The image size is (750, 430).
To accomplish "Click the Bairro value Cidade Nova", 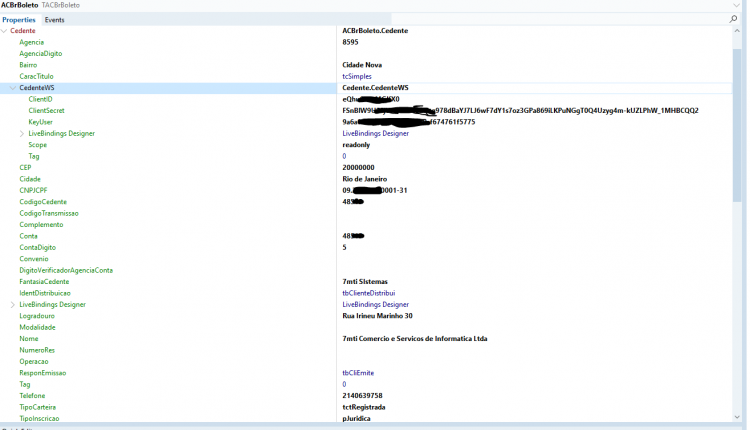I will (x=362, y=65).
